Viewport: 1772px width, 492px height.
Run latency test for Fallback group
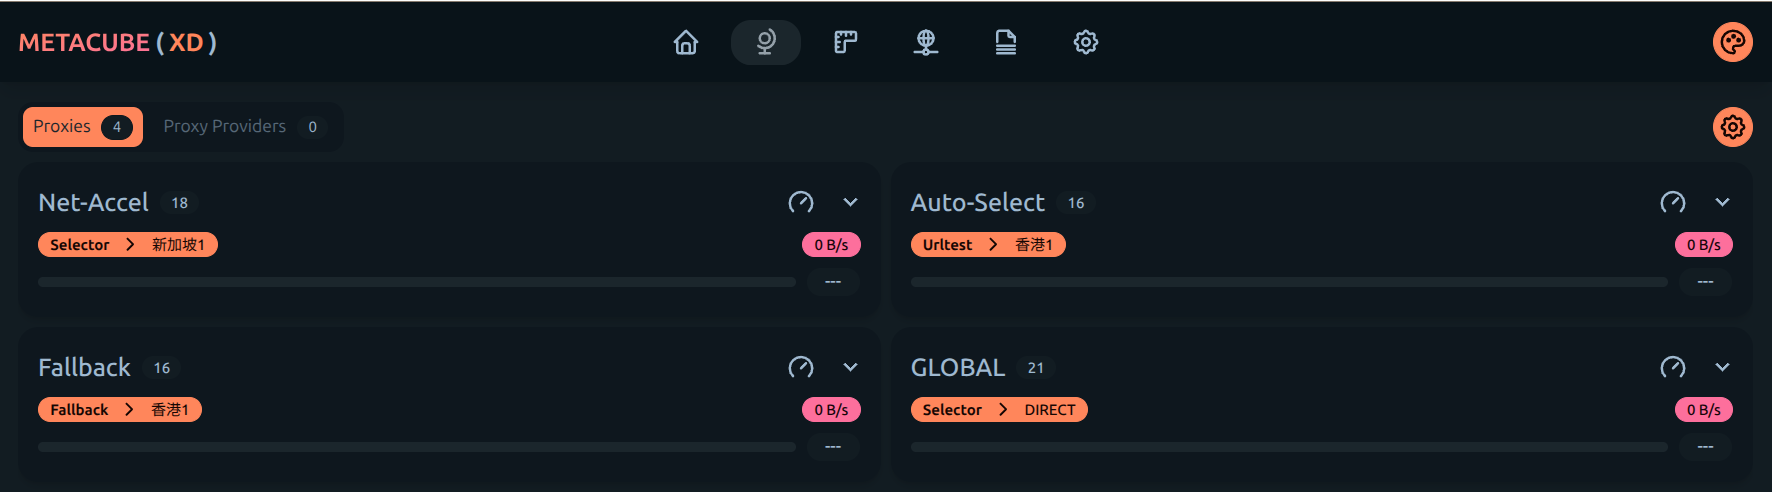coord(801,368)
